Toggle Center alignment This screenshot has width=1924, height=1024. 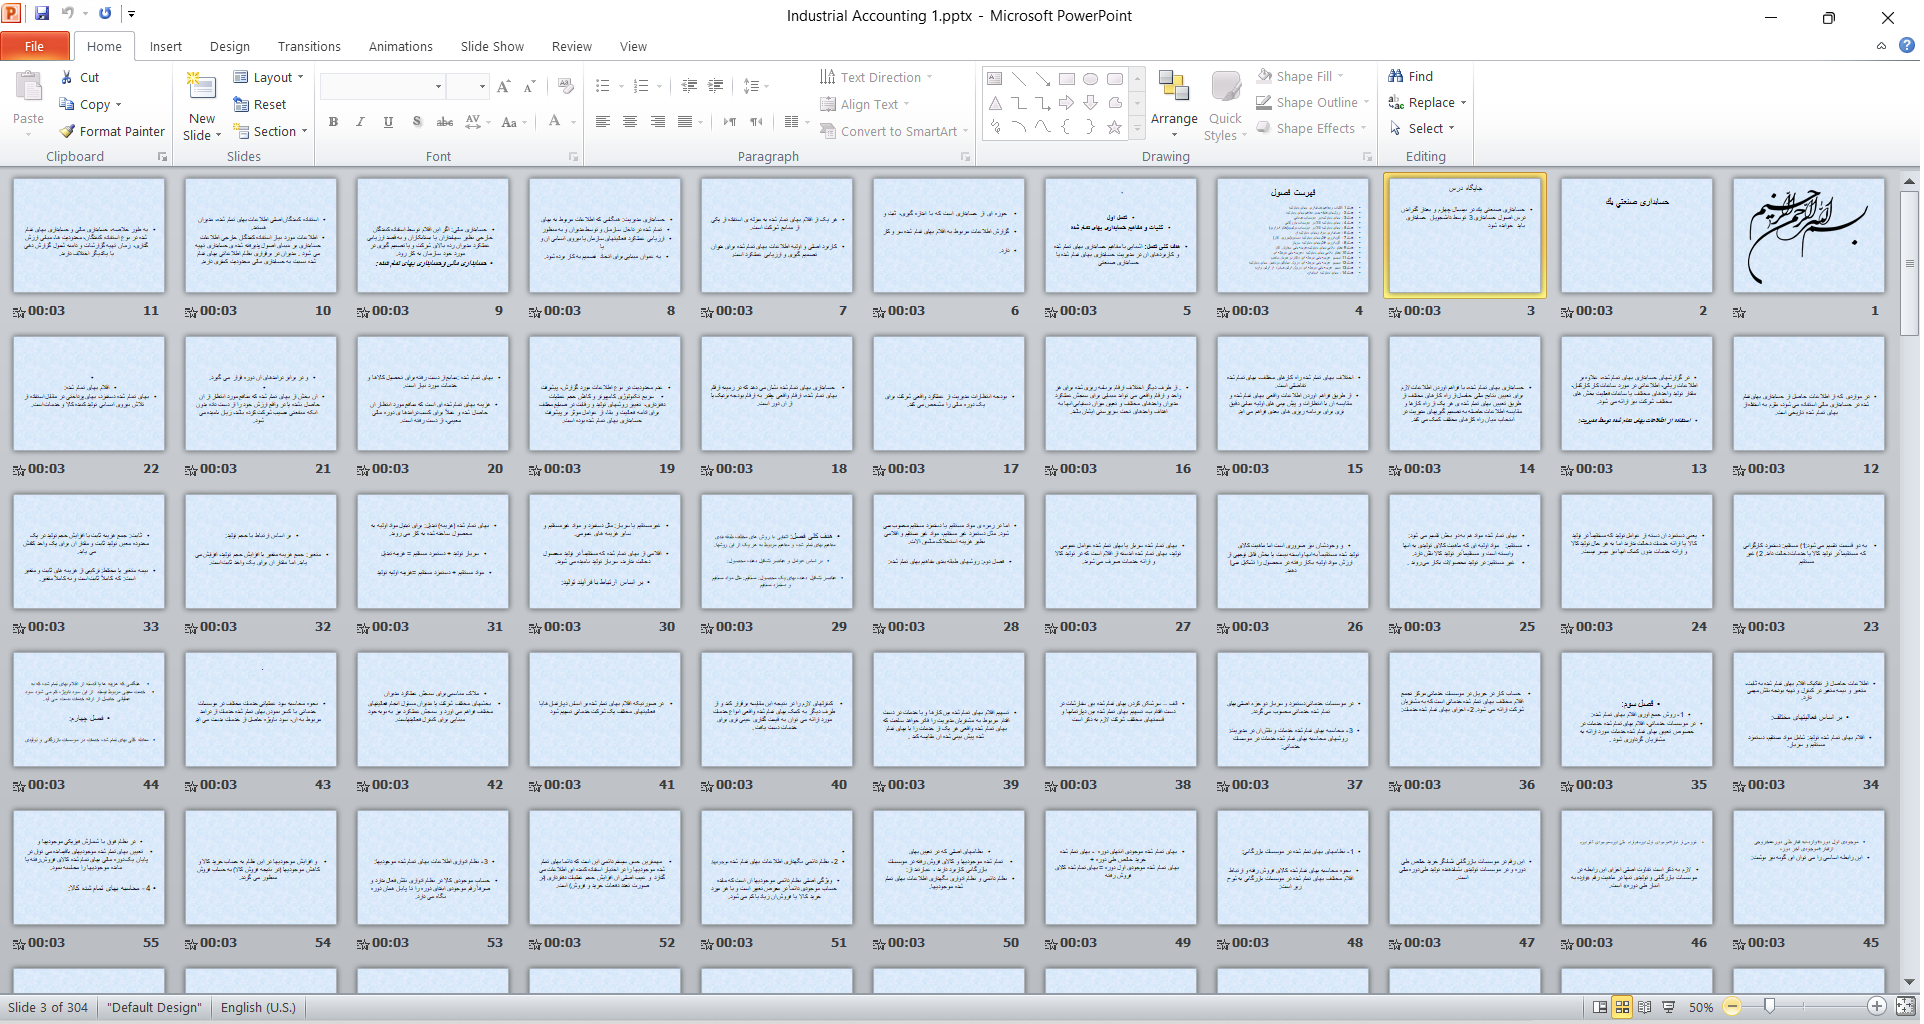coord(630,122)
